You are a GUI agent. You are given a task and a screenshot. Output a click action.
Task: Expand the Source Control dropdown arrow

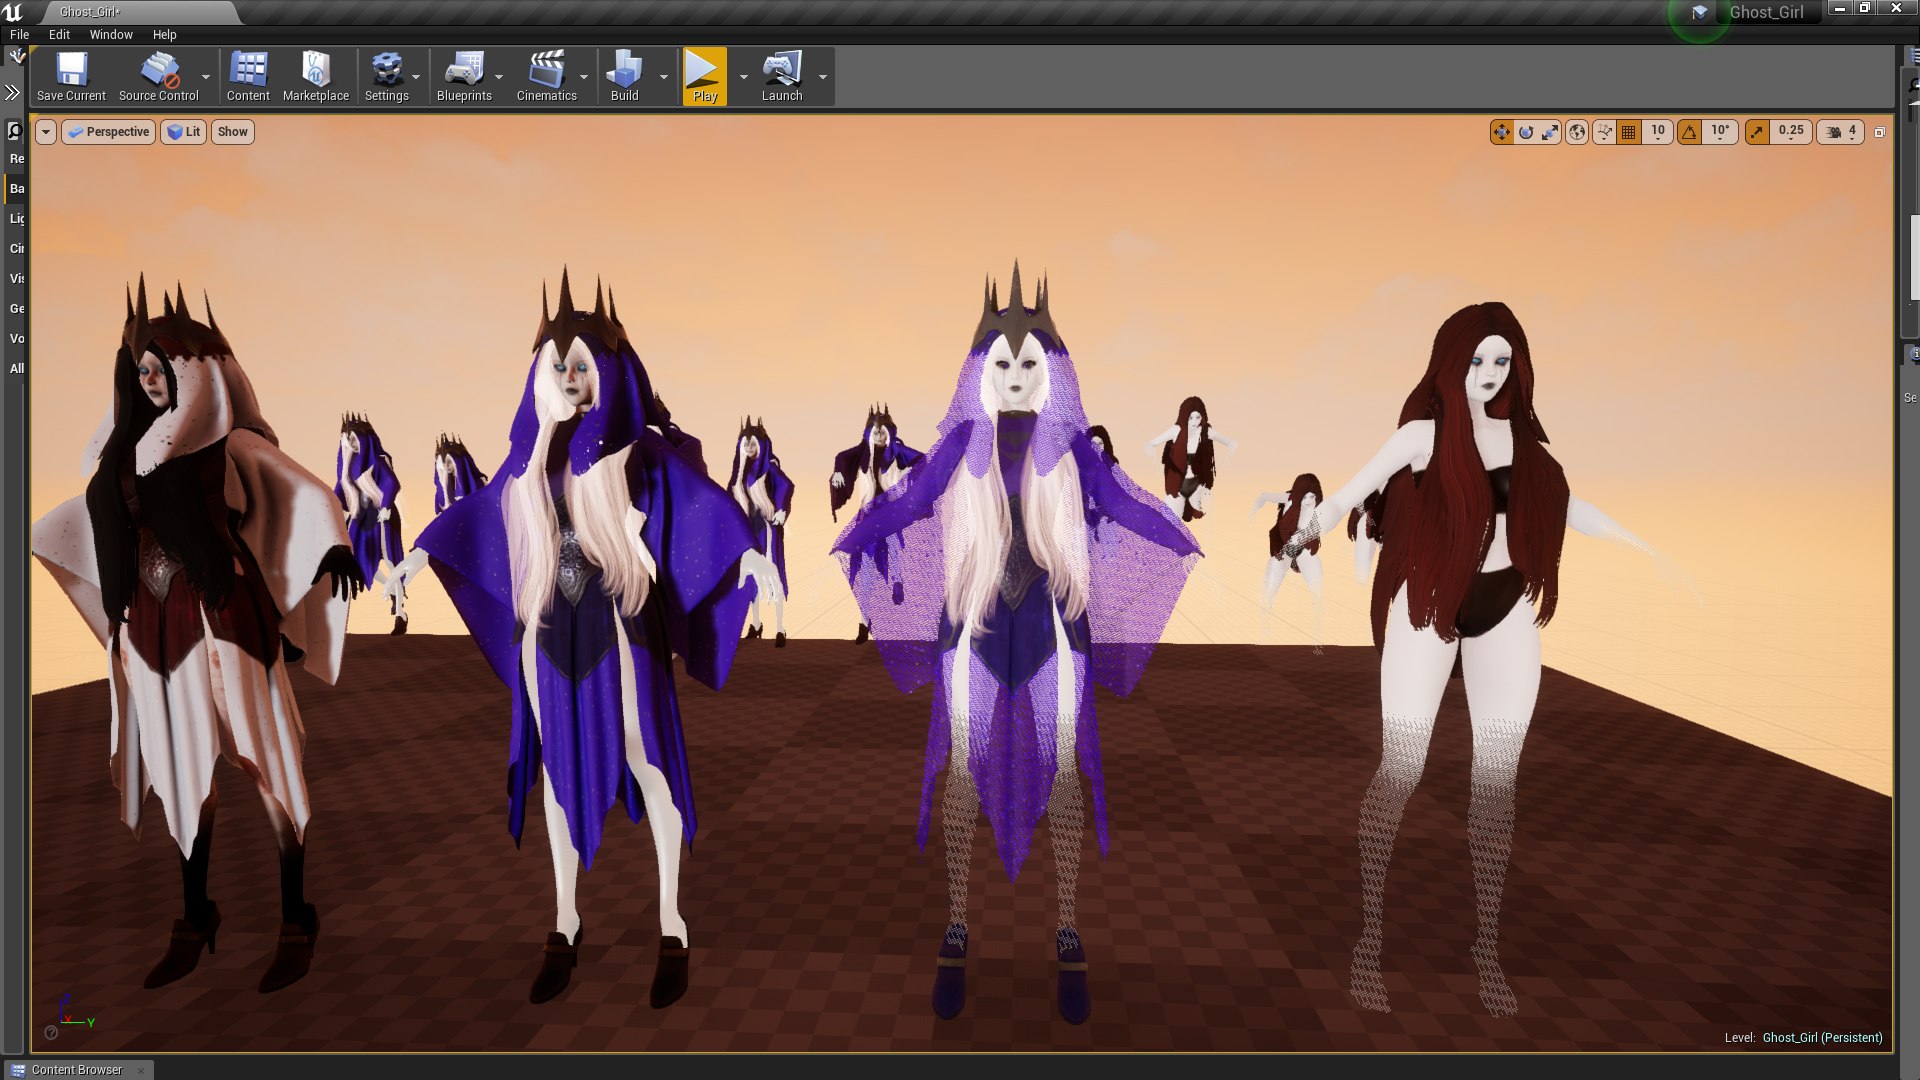[x=206, y=77]
